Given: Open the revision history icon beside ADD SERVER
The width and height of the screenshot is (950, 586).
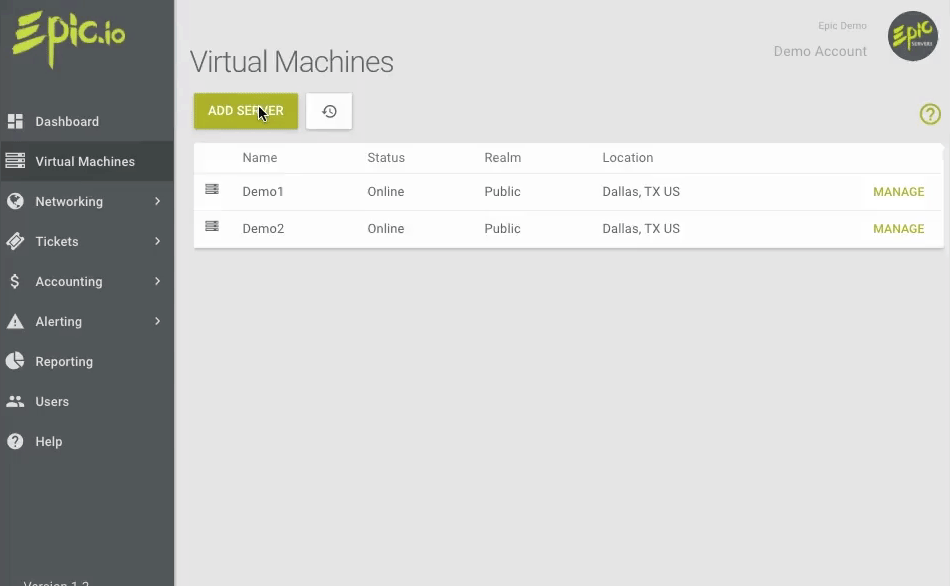Looking at the screenshot, I should tap(329, 111).
